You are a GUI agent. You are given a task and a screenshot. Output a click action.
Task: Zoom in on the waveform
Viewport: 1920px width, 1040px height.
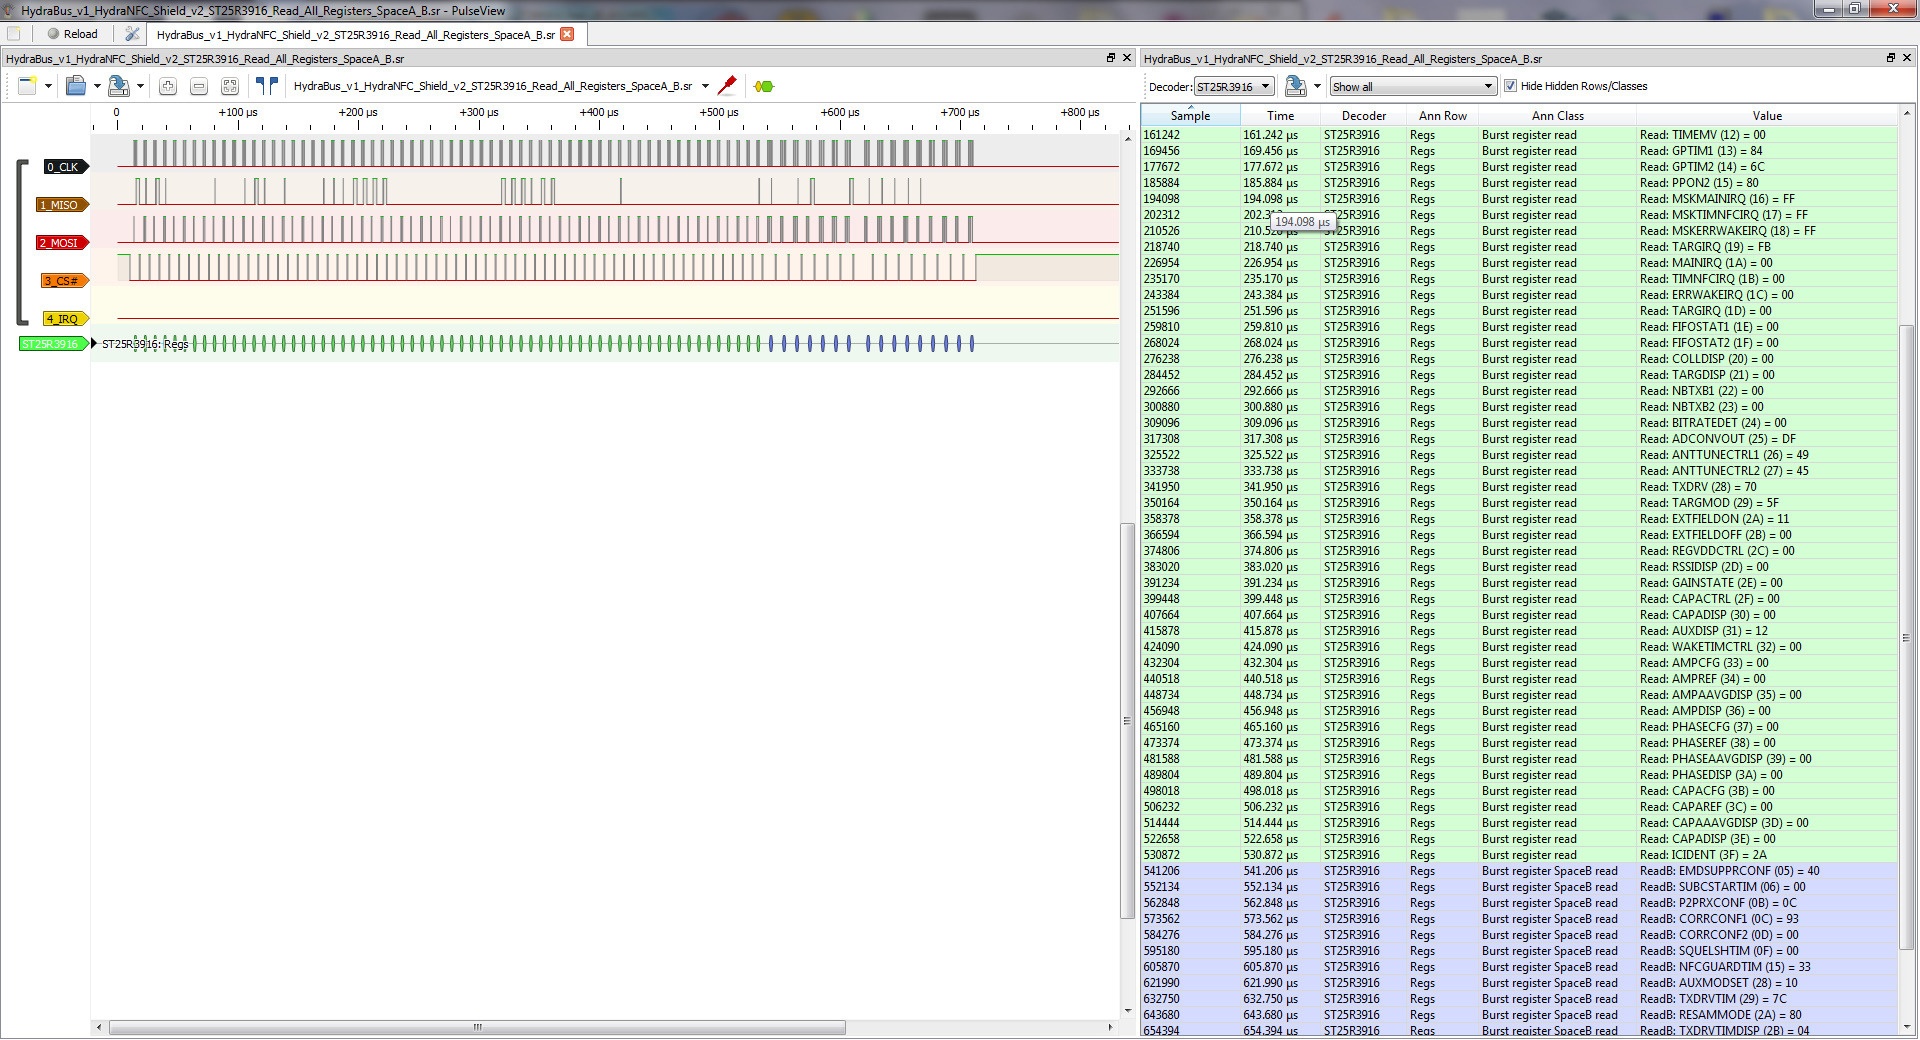tap(168, 86)
